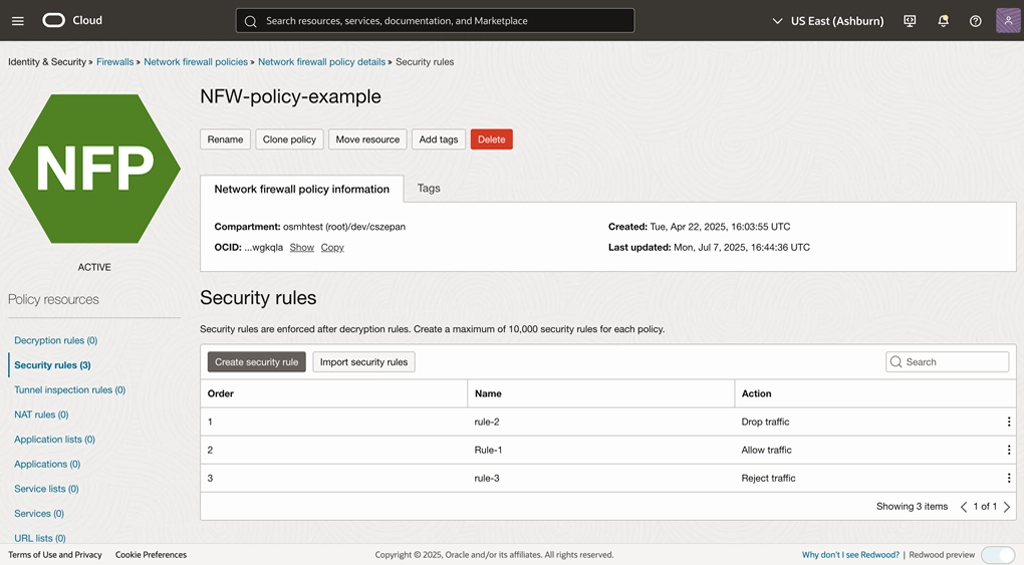Toggle the Redwood preview switch

[x=997, y=555]
